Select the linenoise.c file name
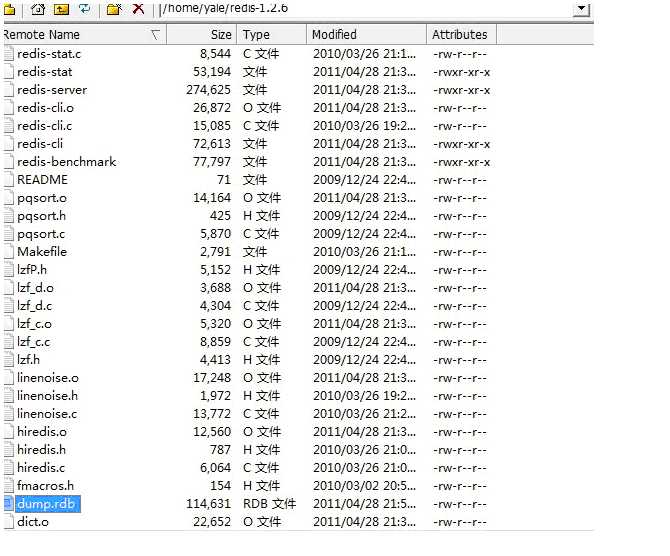Viewport: 670px width, 556px height. pyautogui.click(x=47, y=414)
